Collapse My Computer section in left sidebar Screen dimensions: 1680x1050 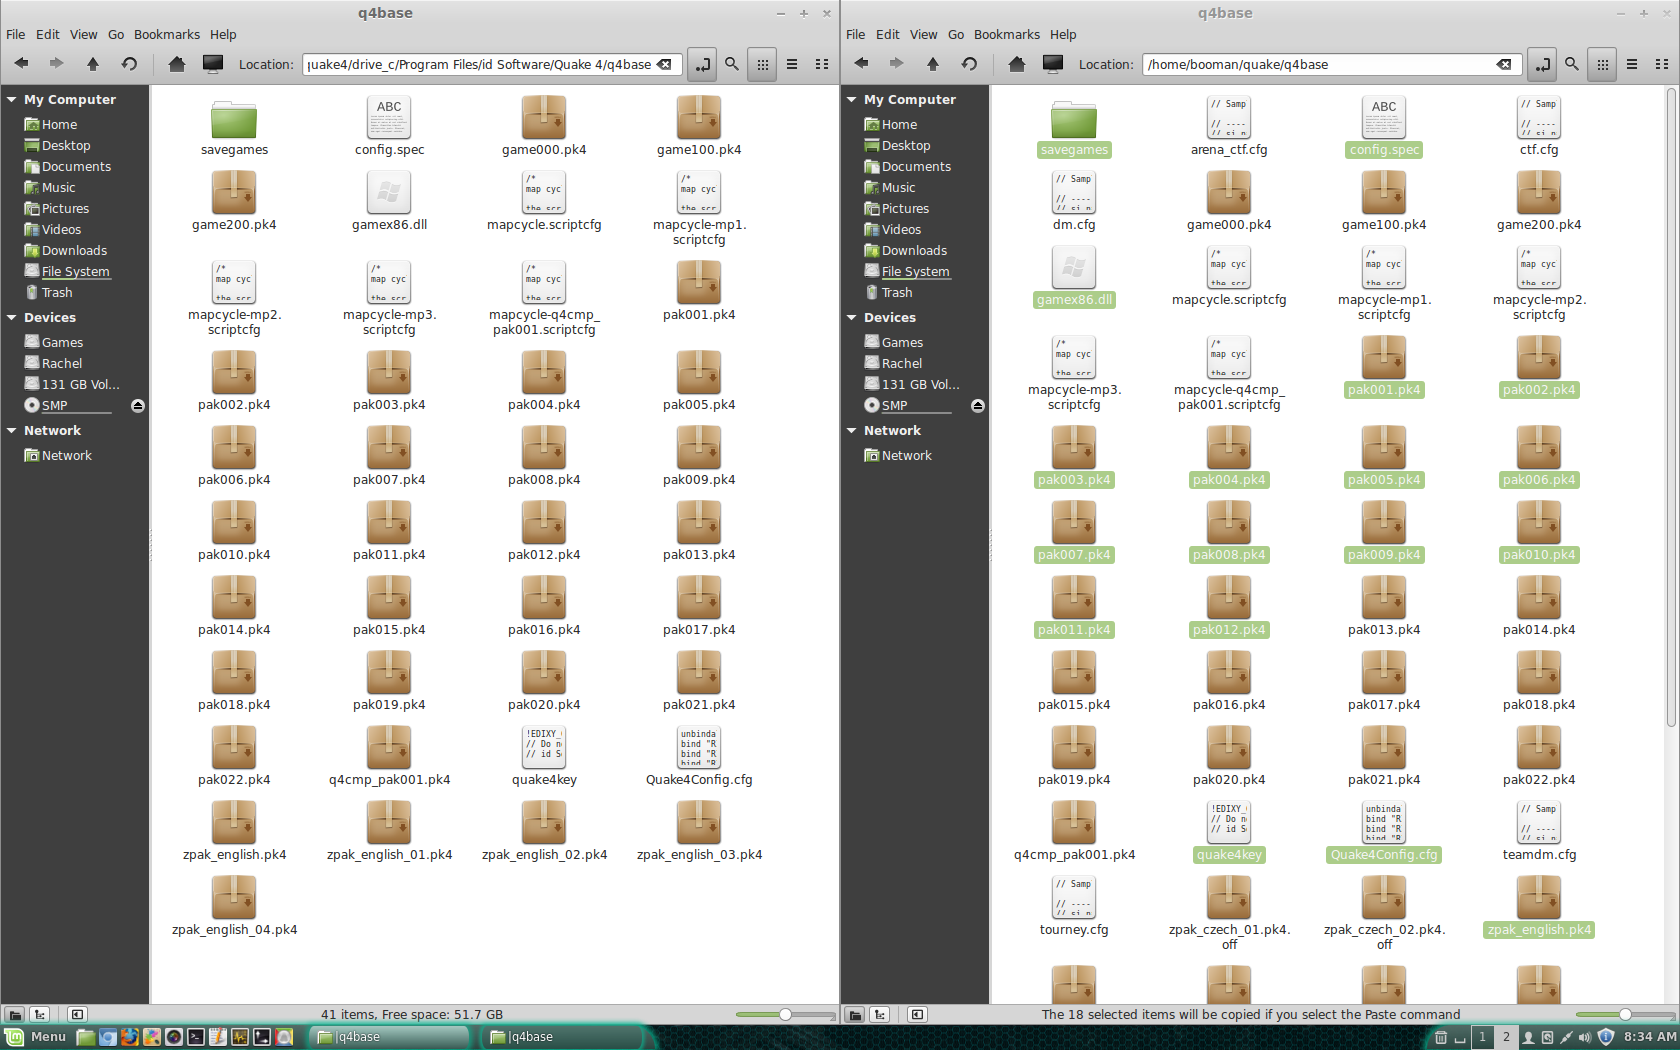click(x=12, y=100)
